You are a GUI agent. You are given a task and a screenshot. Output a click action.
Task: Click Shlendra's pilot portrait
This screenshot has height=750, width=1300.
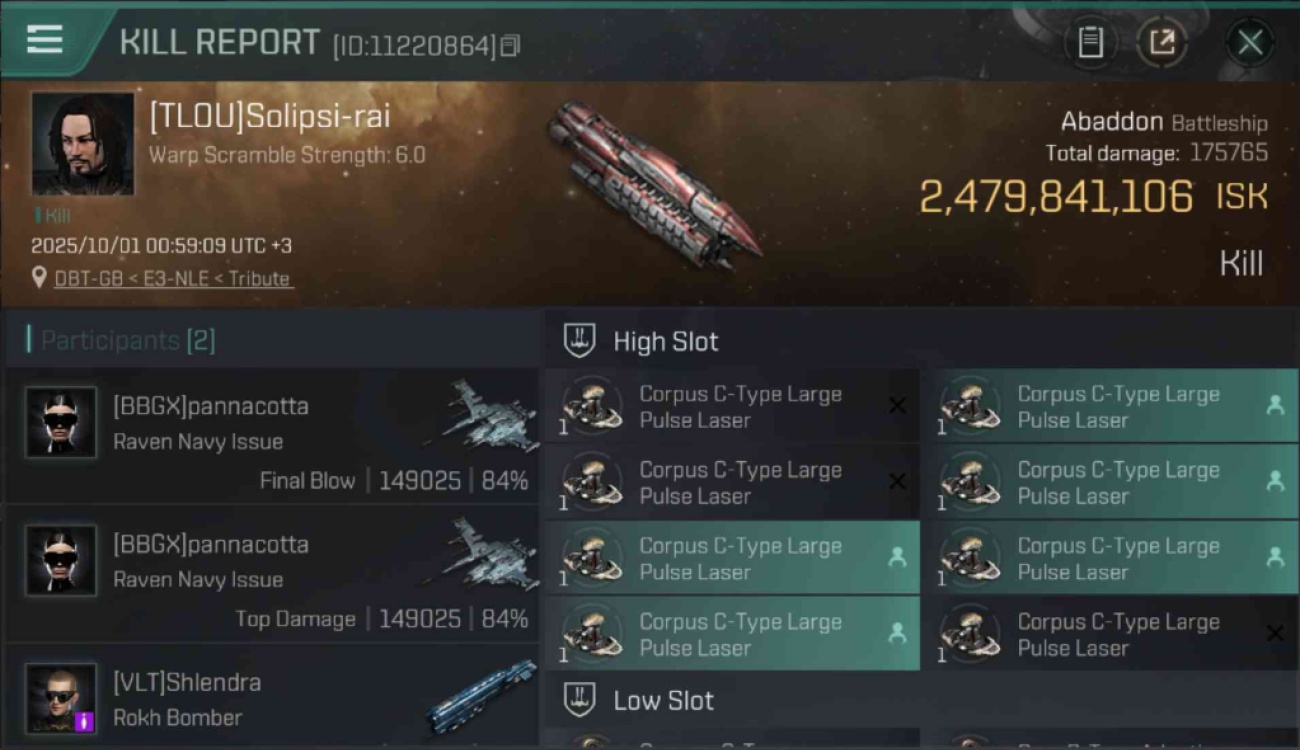(61, 698)
